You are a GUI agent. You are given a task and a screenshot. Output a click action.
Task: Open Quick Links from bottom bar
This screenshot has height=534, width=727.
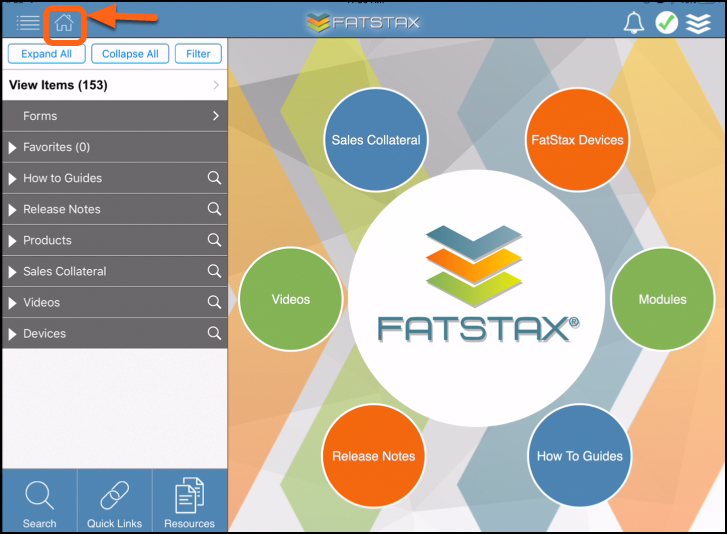tap(115, 501)
